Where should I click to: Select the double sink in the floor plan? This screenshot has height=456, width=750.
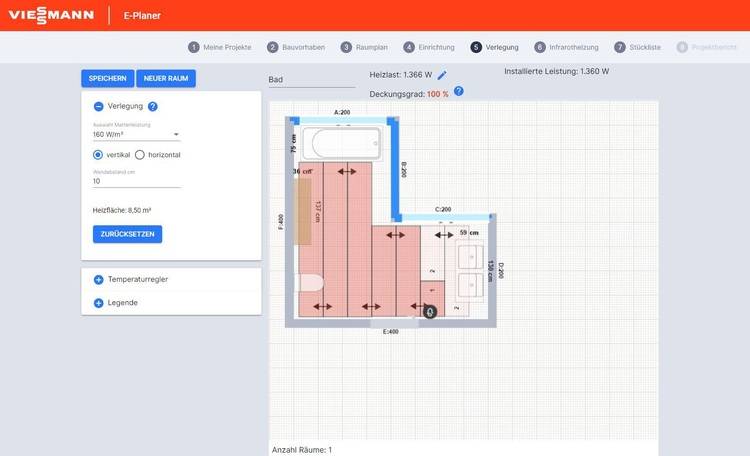click(470, 270)
